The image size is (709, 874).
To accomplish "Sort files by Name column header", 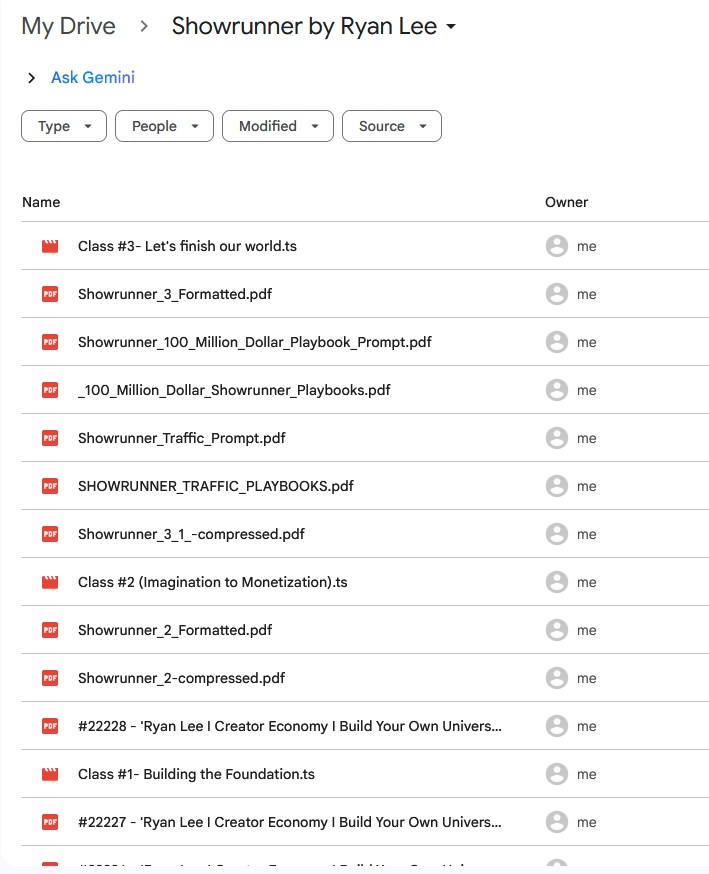I will pyautogui.click(x=41, y=202).
